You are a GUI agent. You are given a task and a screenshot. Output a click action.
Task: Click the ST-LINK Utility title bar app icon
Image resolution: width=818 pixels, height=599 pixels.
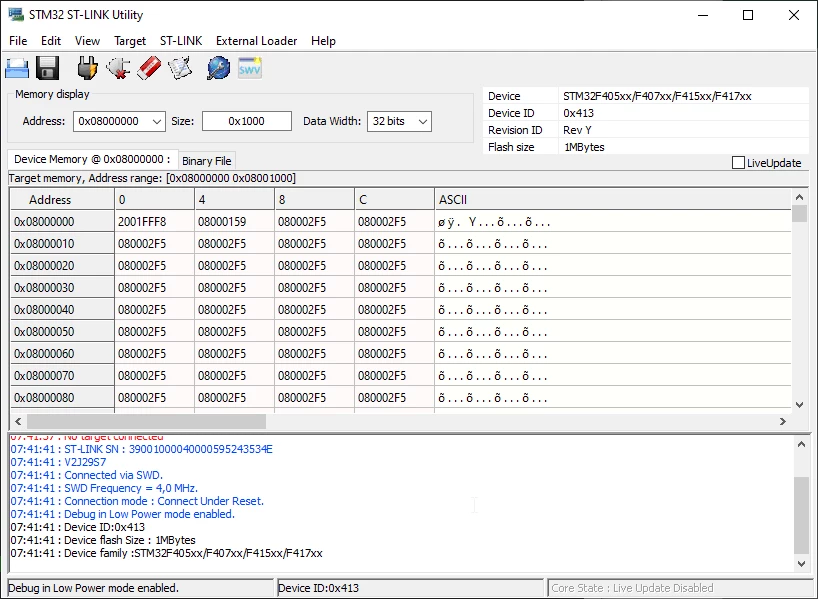coord(16,15)
